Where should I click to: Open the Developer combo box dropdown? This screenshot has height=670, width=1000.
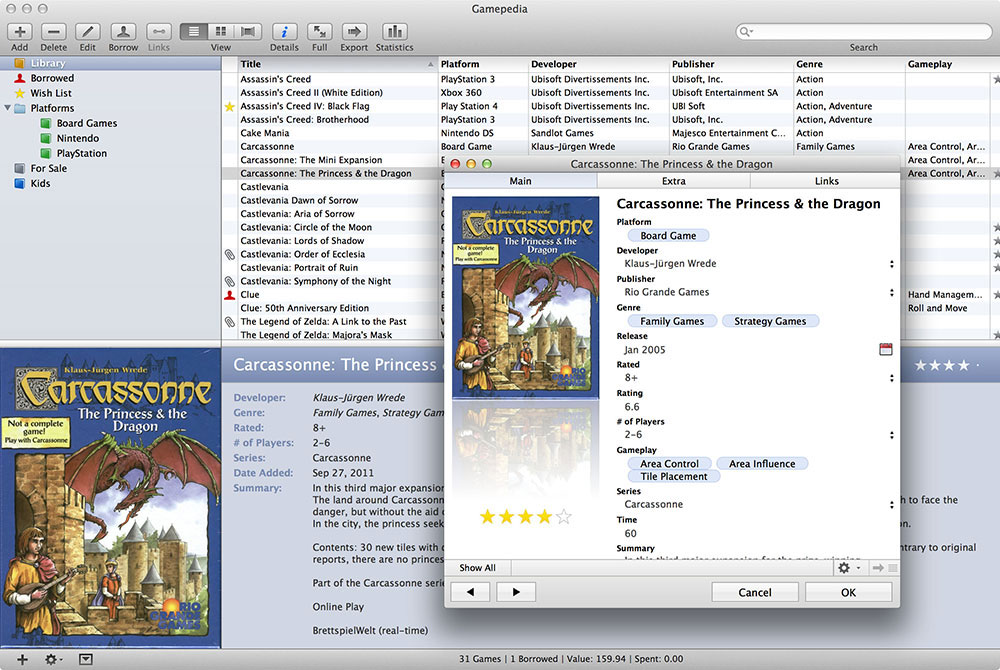coord(891,264)
